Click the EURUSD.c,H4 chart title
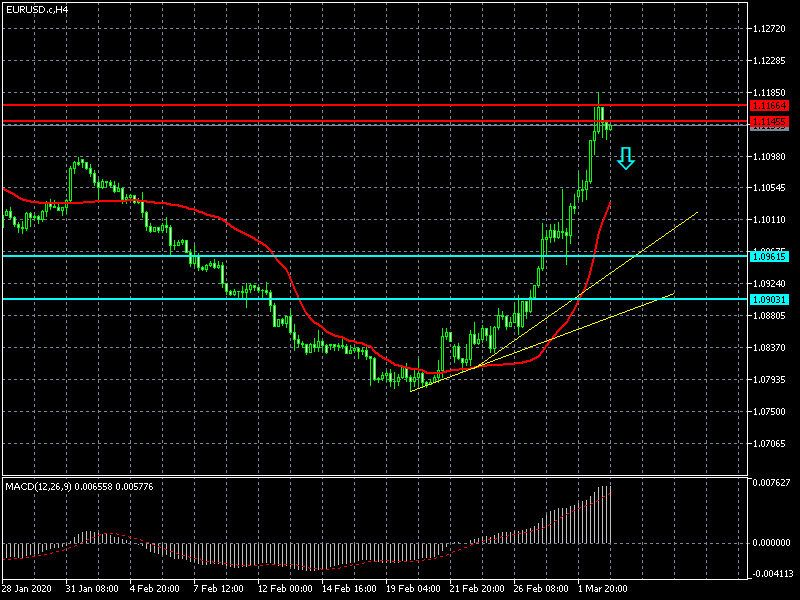 [x=37, y=9]
